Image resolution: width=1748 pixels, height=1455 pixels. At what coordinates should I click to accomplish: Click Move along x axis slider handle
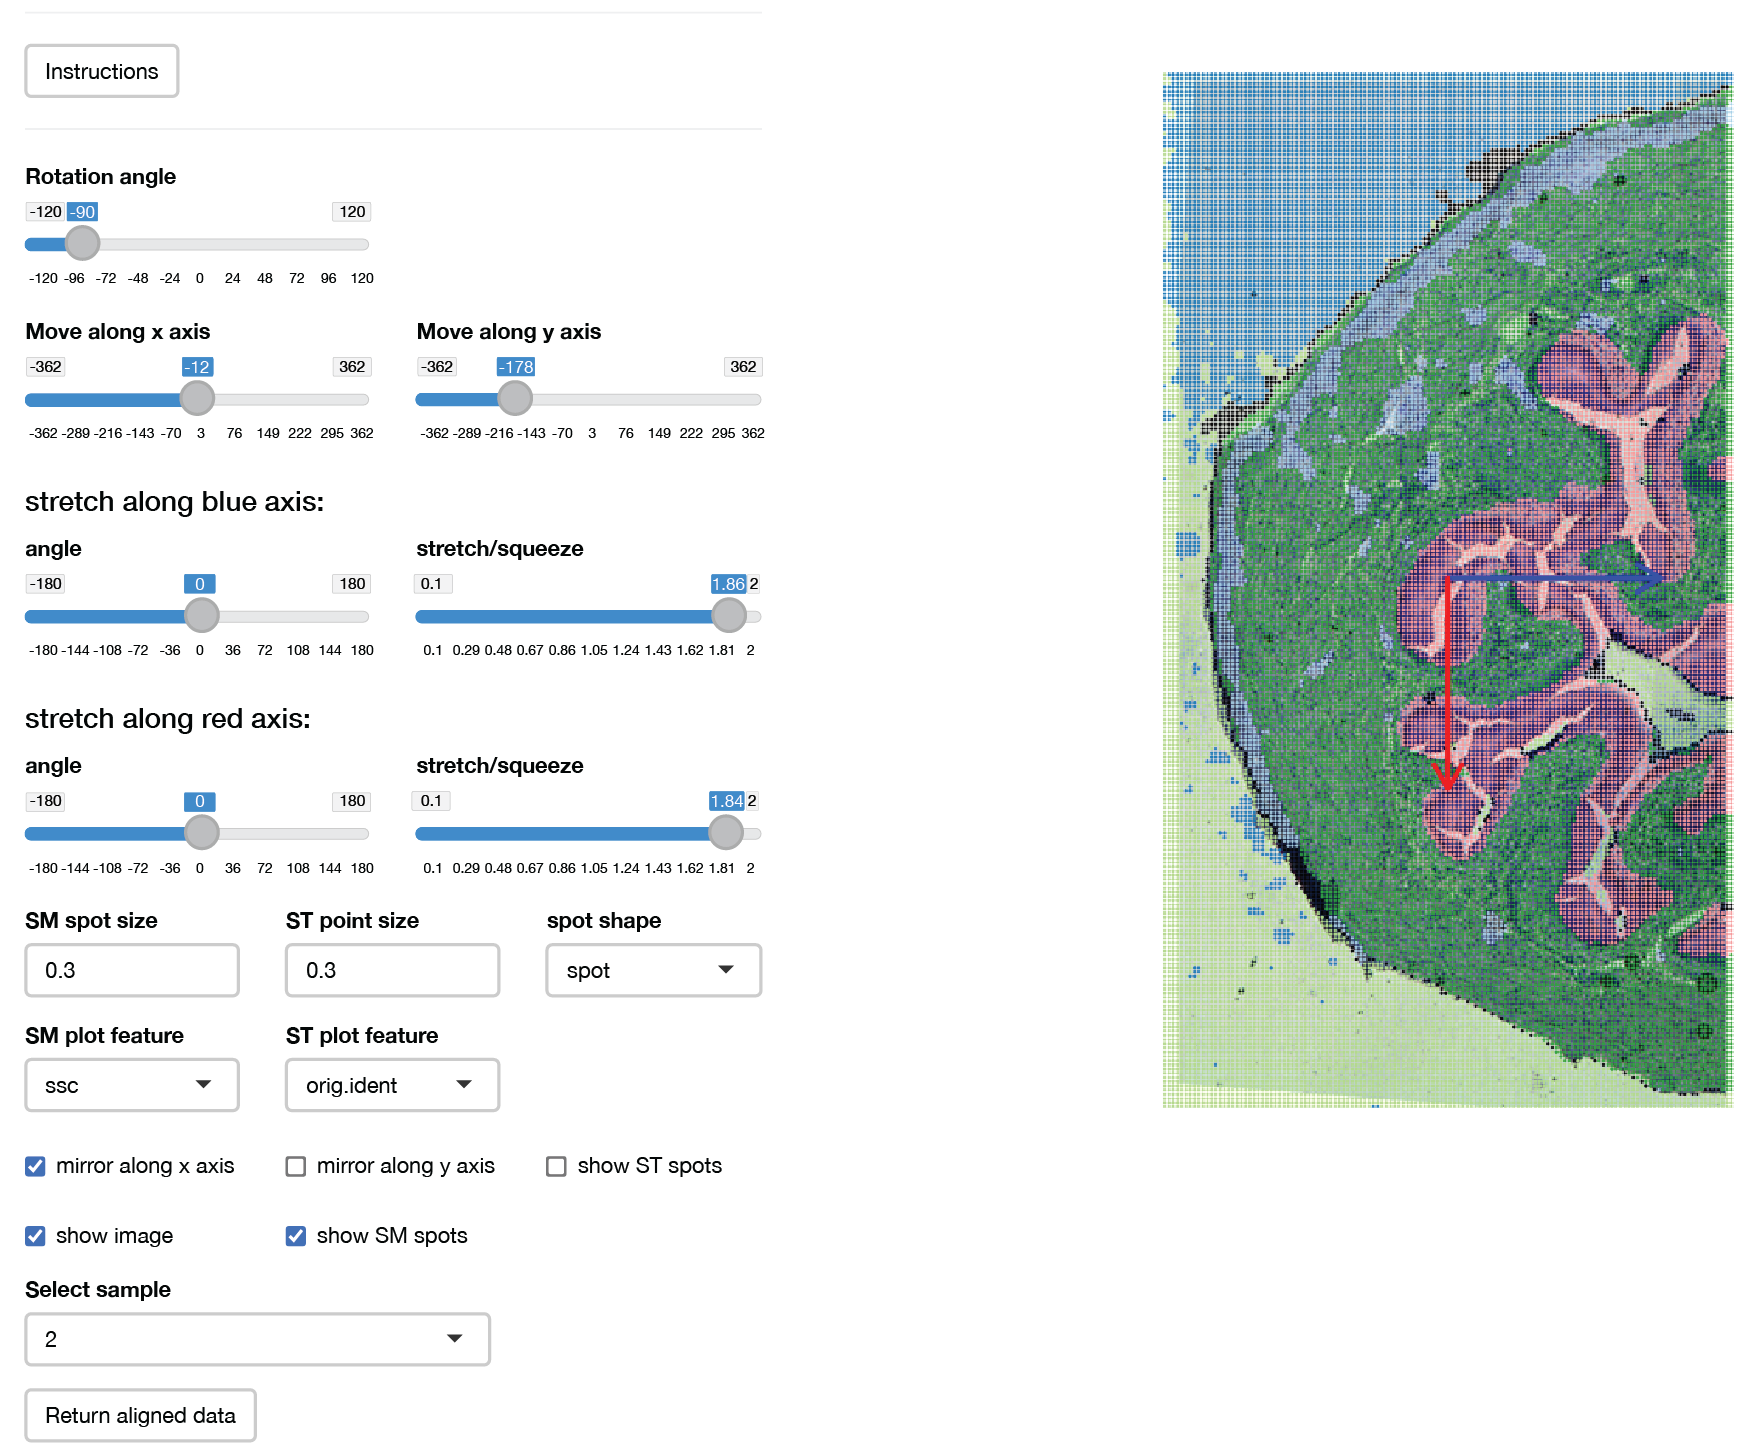click(197, 398)
